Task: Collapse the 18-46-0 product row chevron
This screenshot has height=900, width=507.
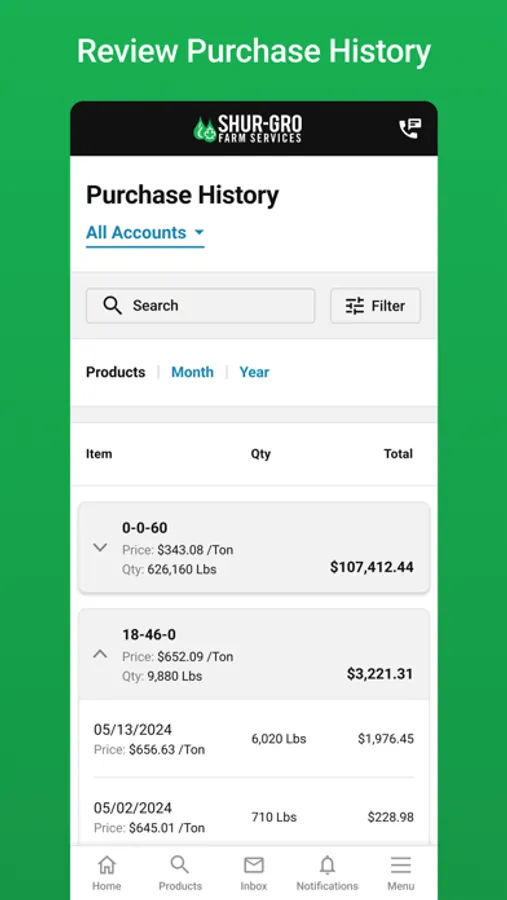Action: (100, 654)
